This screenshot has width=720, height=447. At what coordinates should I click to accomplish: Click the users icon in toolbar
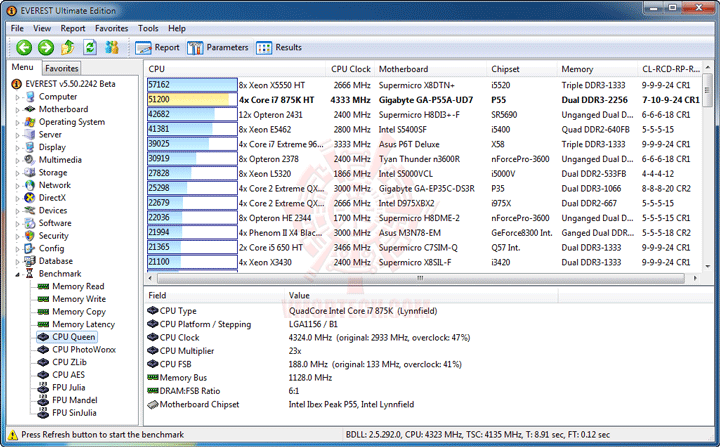click(x=112, y=47)
